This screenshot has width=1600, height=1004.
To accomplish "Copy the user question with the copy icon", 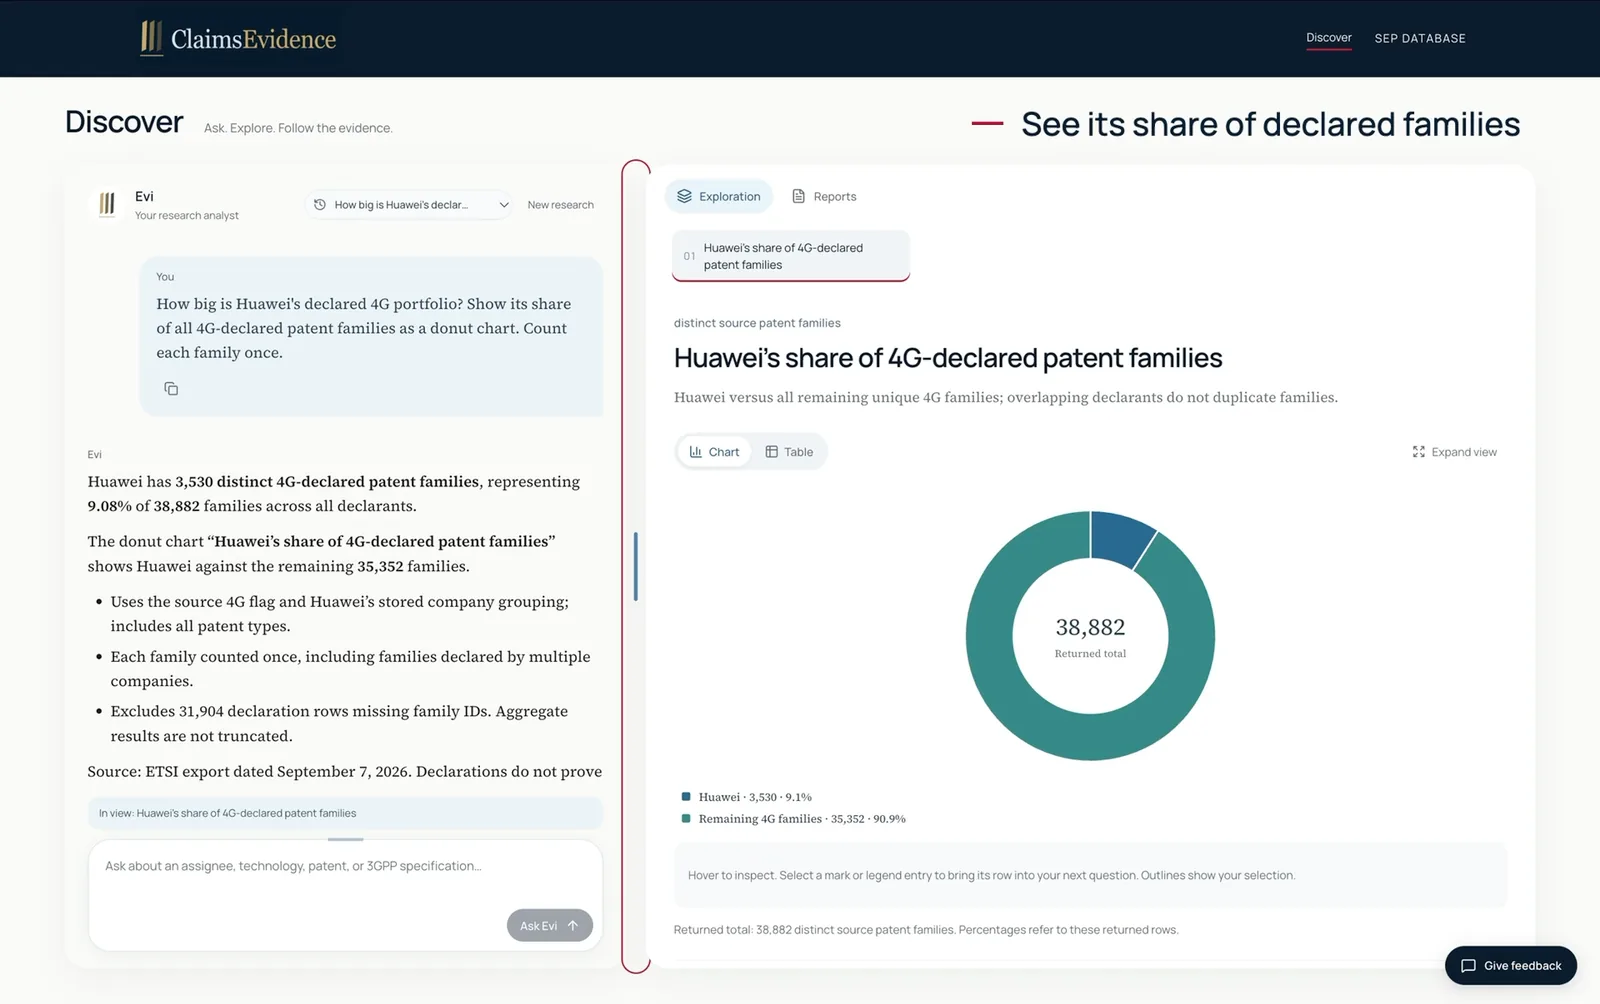I will tap(171, 388).
